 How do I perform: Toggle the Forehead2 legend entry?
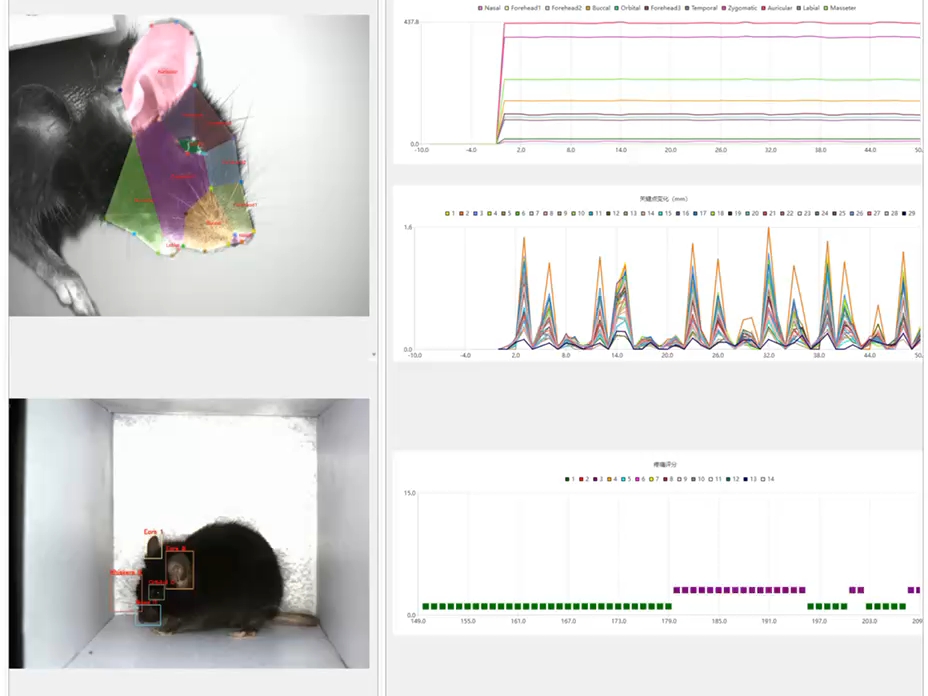click(563, 8)
